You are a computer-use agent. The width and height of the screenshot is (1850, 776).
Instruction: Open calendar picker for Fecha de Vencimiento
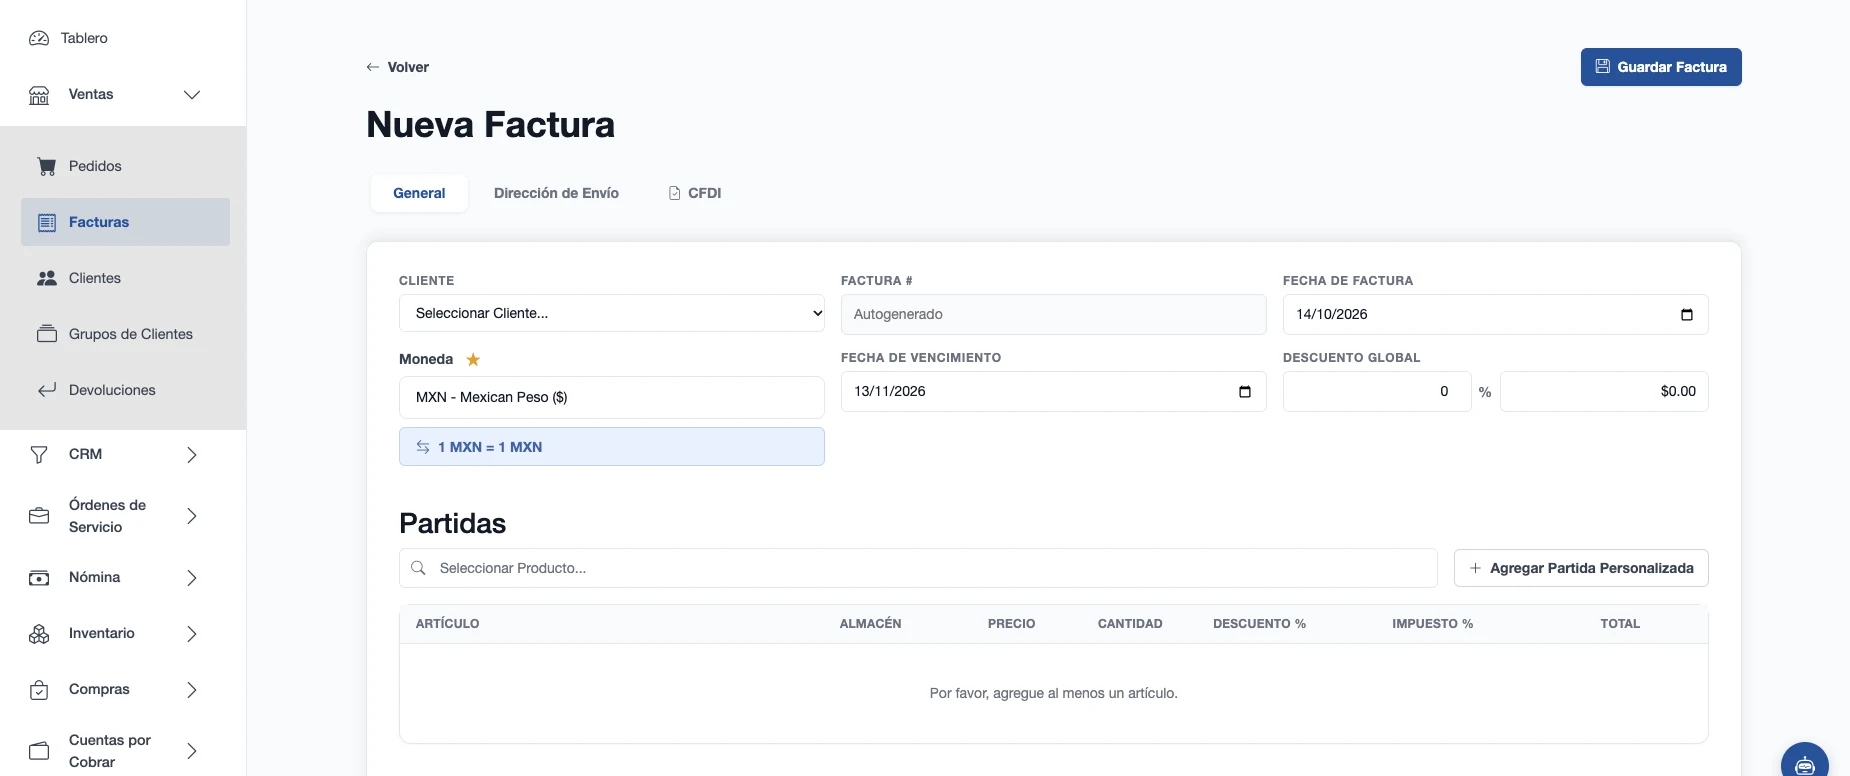[x=1245, y=392]
